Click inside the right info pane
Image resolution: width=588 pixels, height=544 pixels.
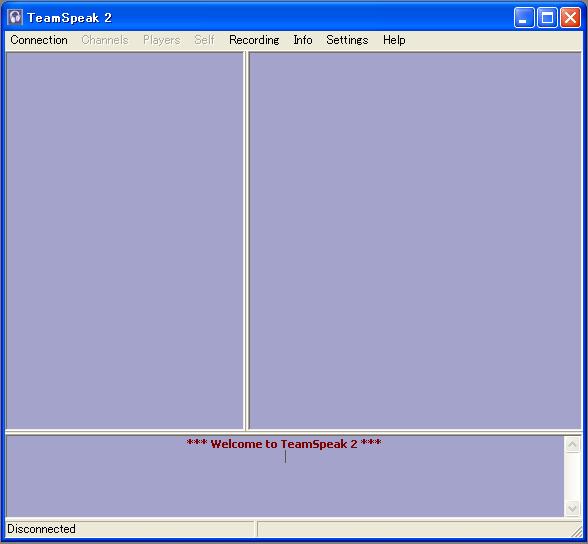(x=415, y=240)
